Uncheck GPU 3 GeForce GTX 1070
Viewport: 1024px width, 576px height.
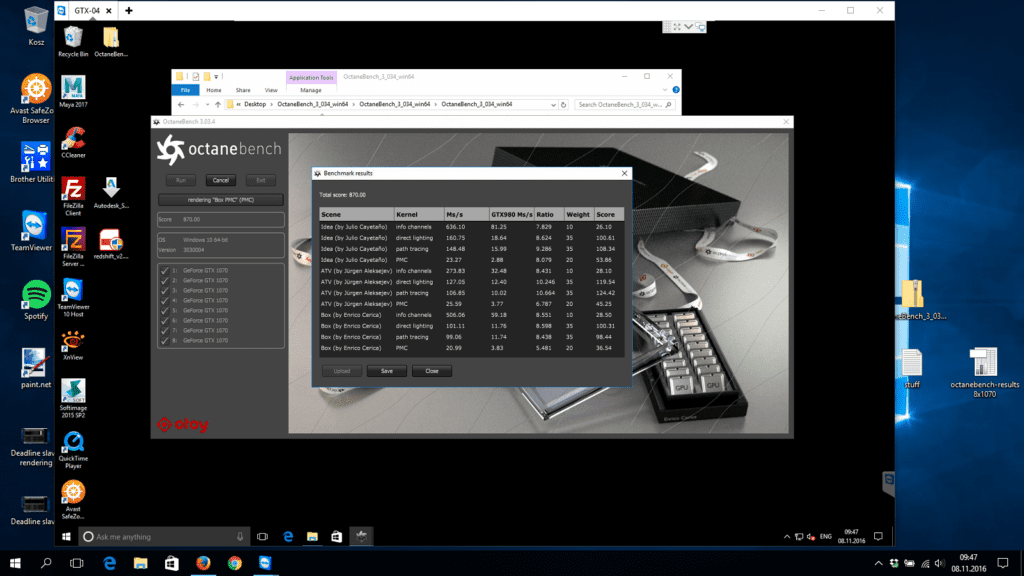tap(165, 291)
